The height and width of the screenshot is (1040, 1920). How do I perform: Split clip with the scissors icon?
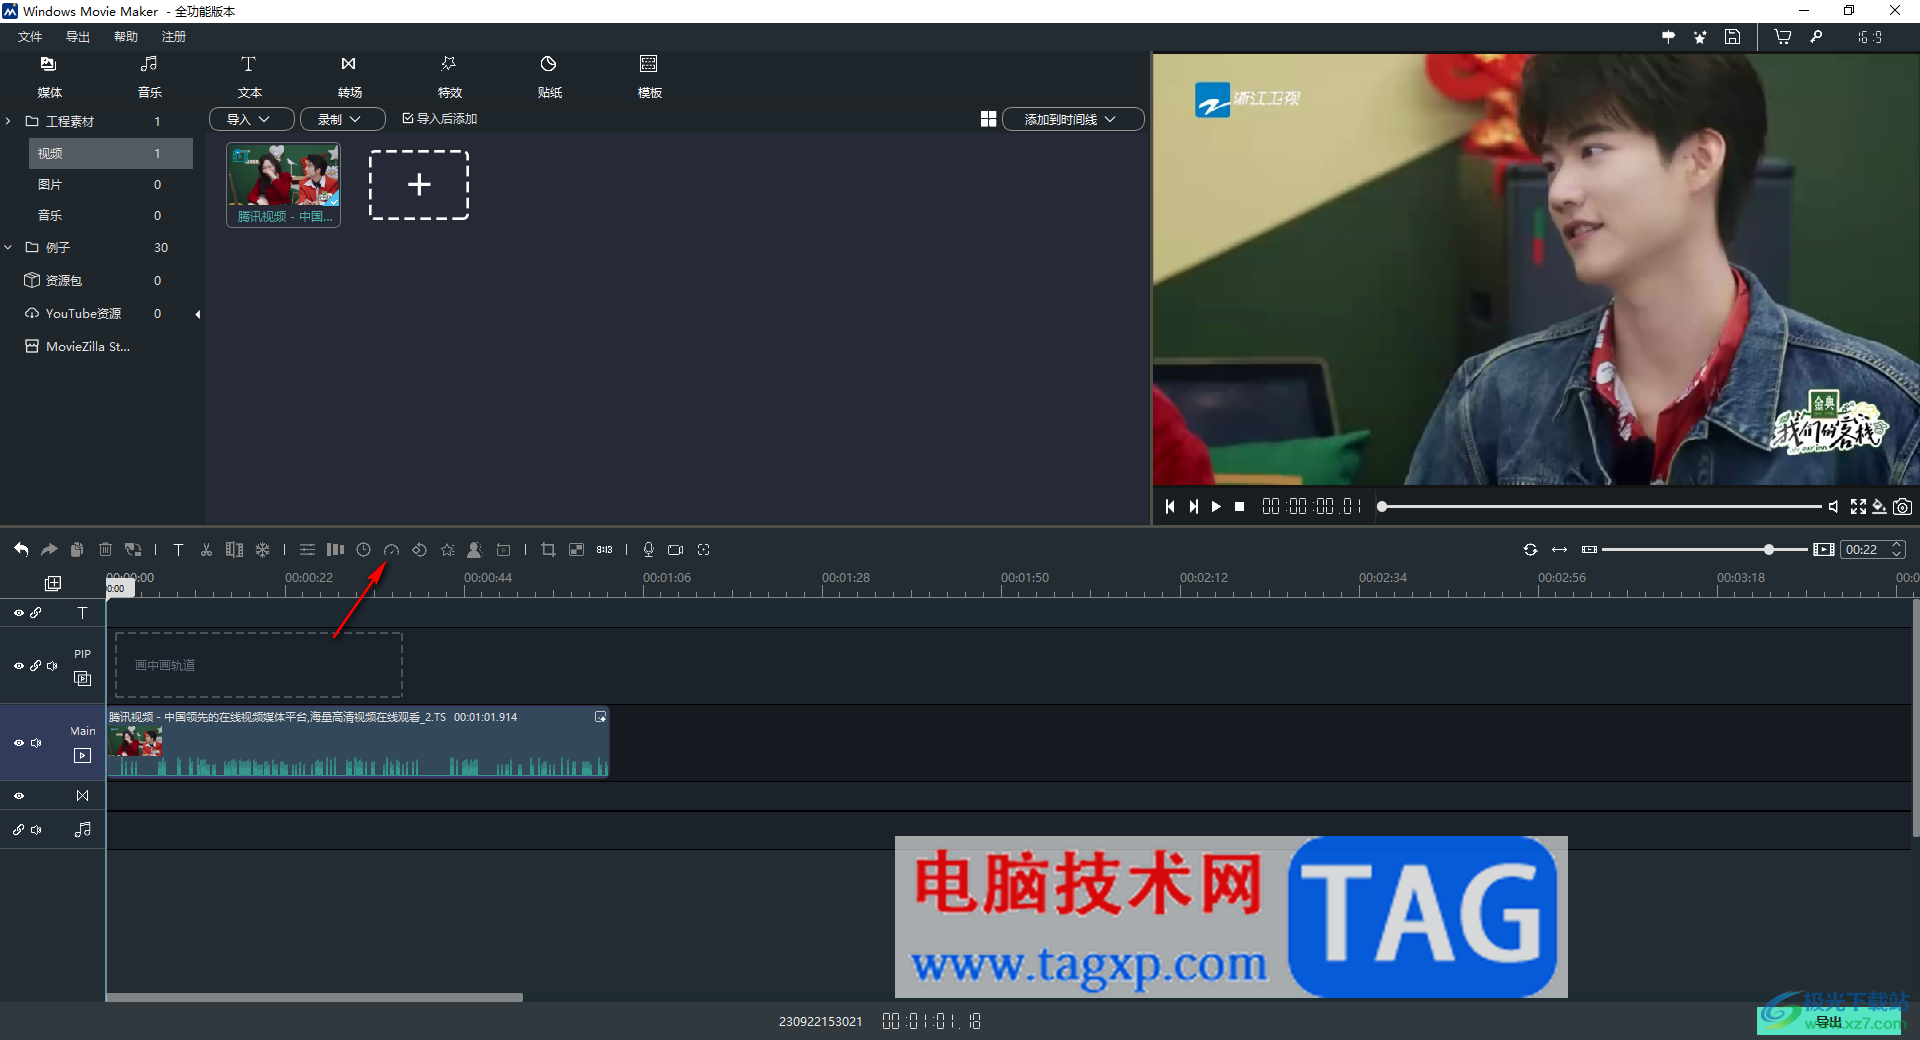pyautogui.click(x=206, y=549)
